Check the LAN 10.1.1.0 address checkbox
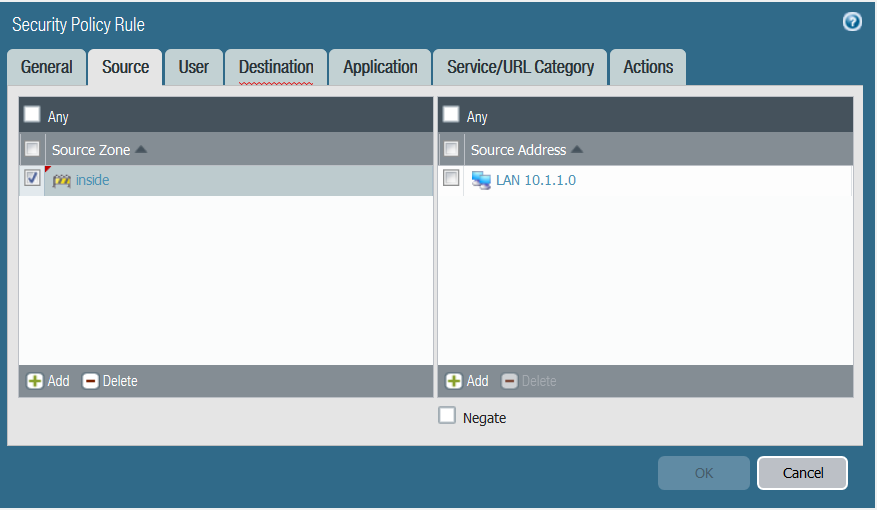The width and height of the screenshot is (877, 510). point(451,178)
